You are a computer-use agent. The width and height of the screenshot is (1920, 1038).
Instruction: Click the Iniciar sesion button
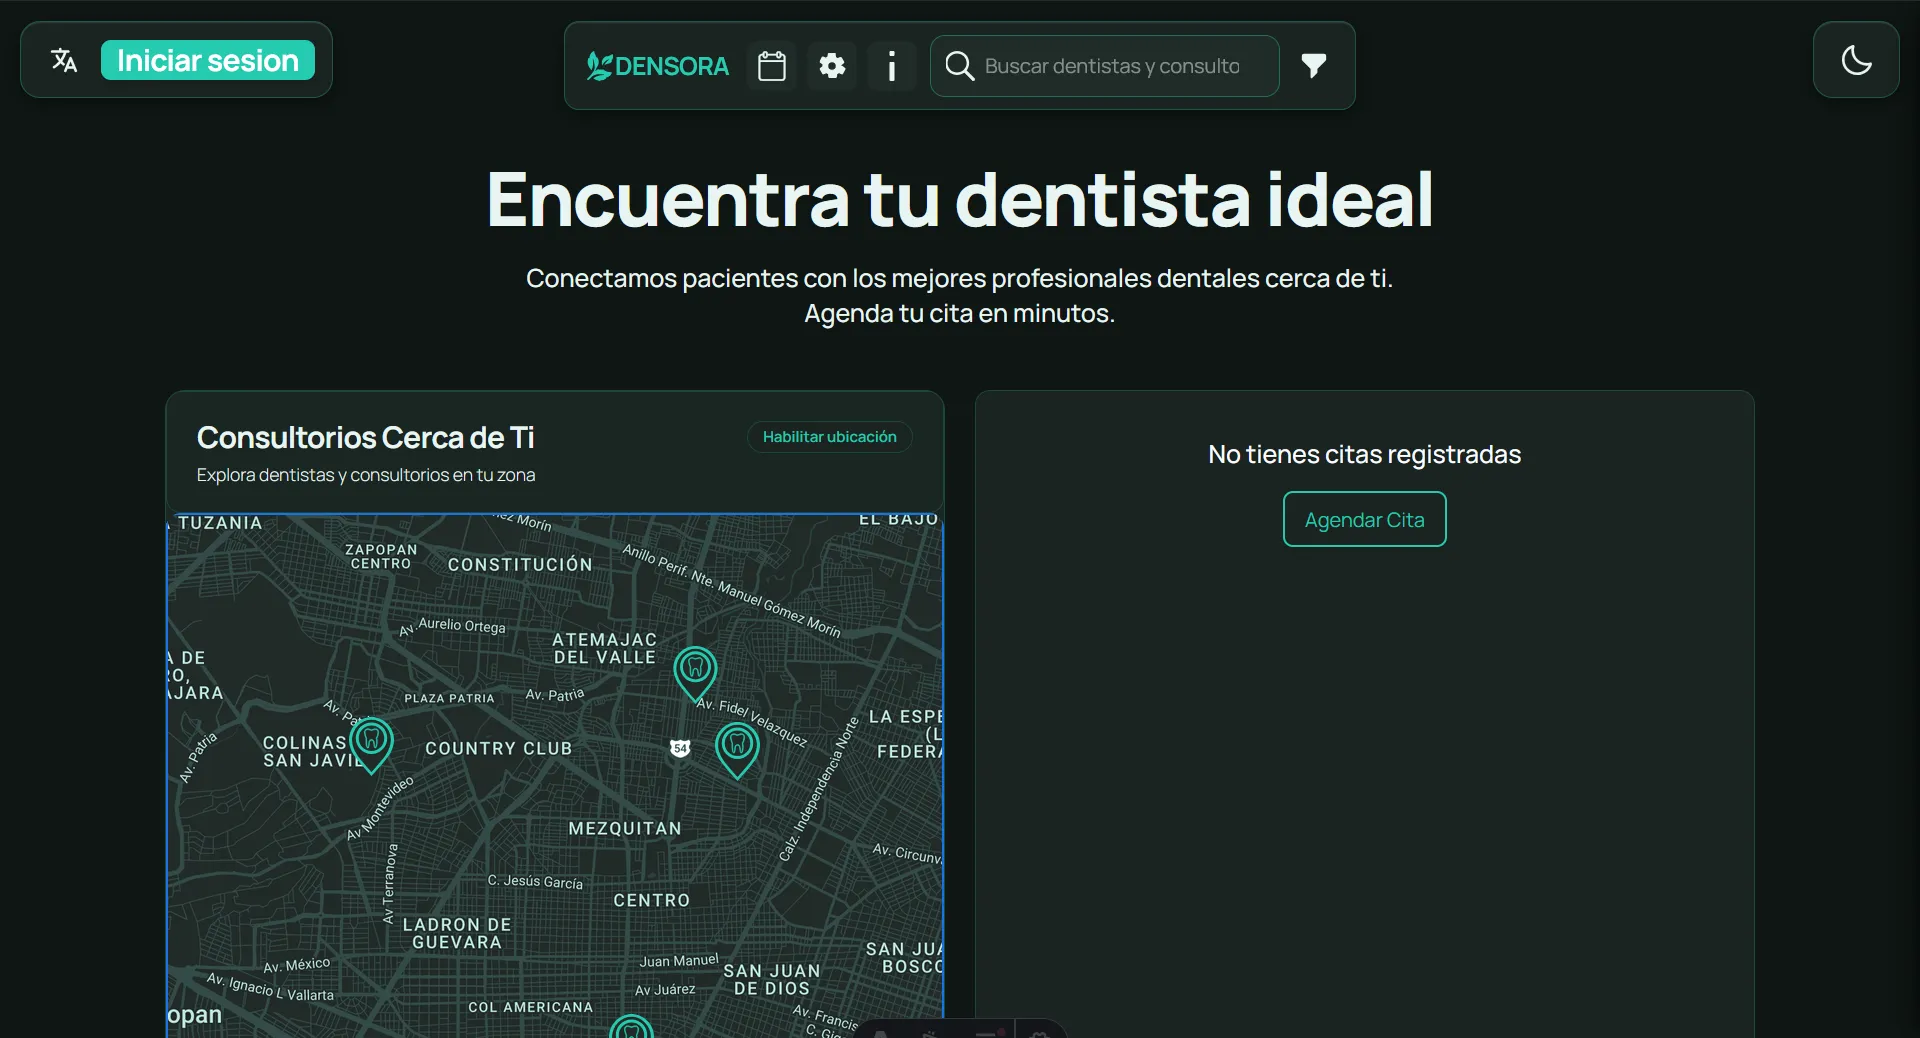pyautogui.click(x=208, y=61)
